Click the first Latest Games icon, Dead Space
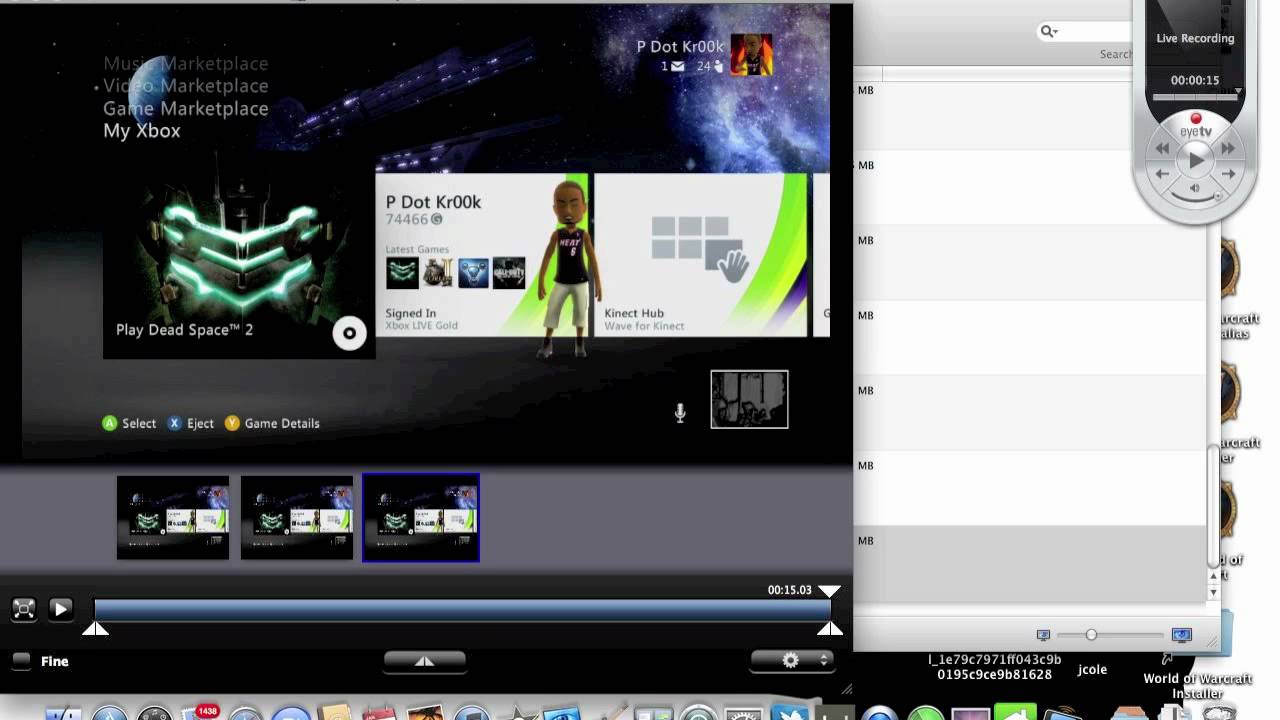The width and height of the screenshot is (1280, 720). pyautogui.click(x=402, y=273)
